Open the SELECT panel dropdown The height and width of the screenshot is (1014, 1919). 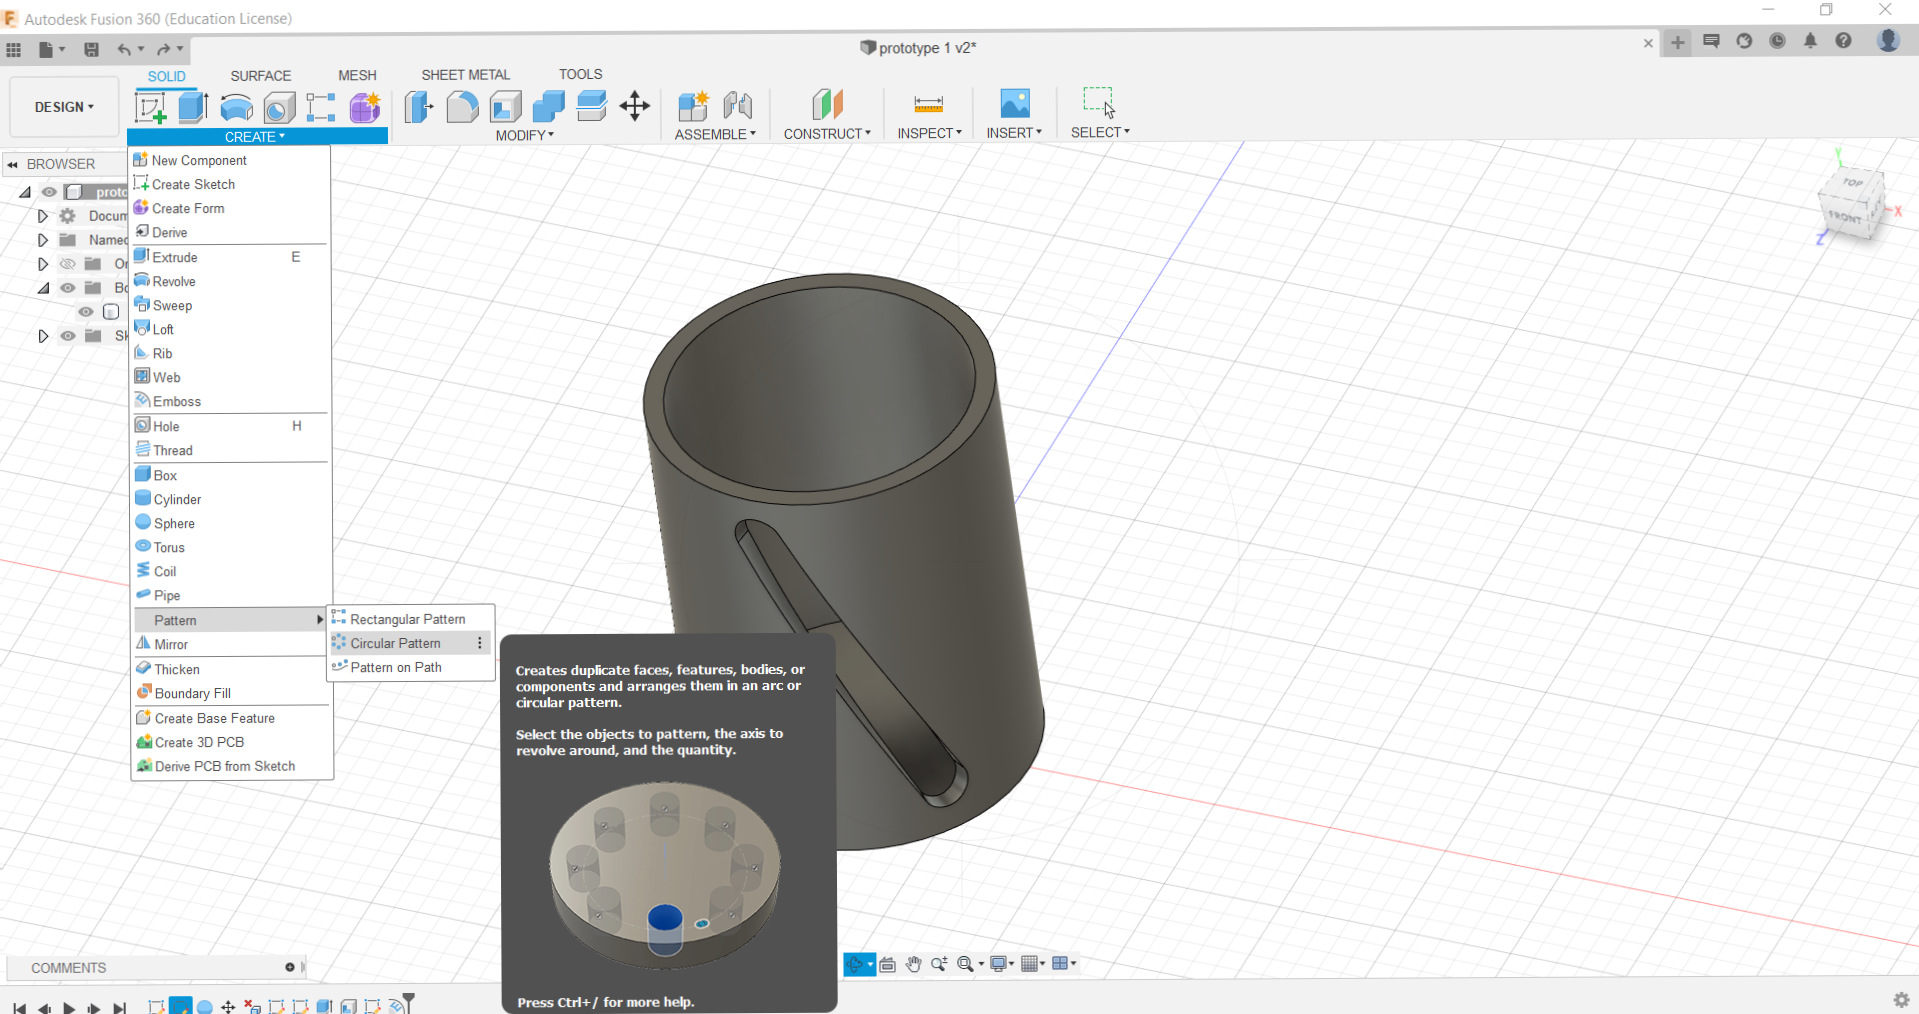[x=1100, y=132]
